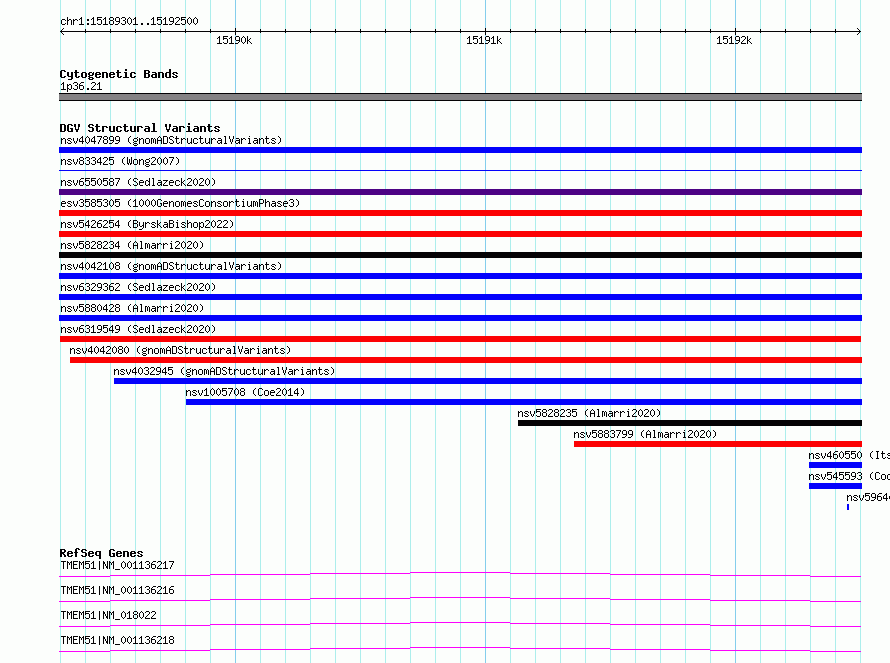Click the 15192k ruler tick label

pyautogui.click(x=734, y=40)
